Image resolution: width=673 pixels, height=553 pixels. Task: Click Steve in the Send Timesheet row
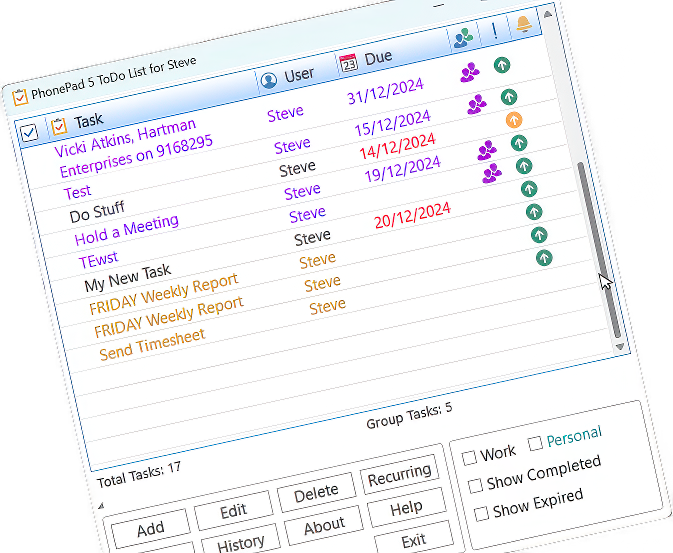pos(327,307)
